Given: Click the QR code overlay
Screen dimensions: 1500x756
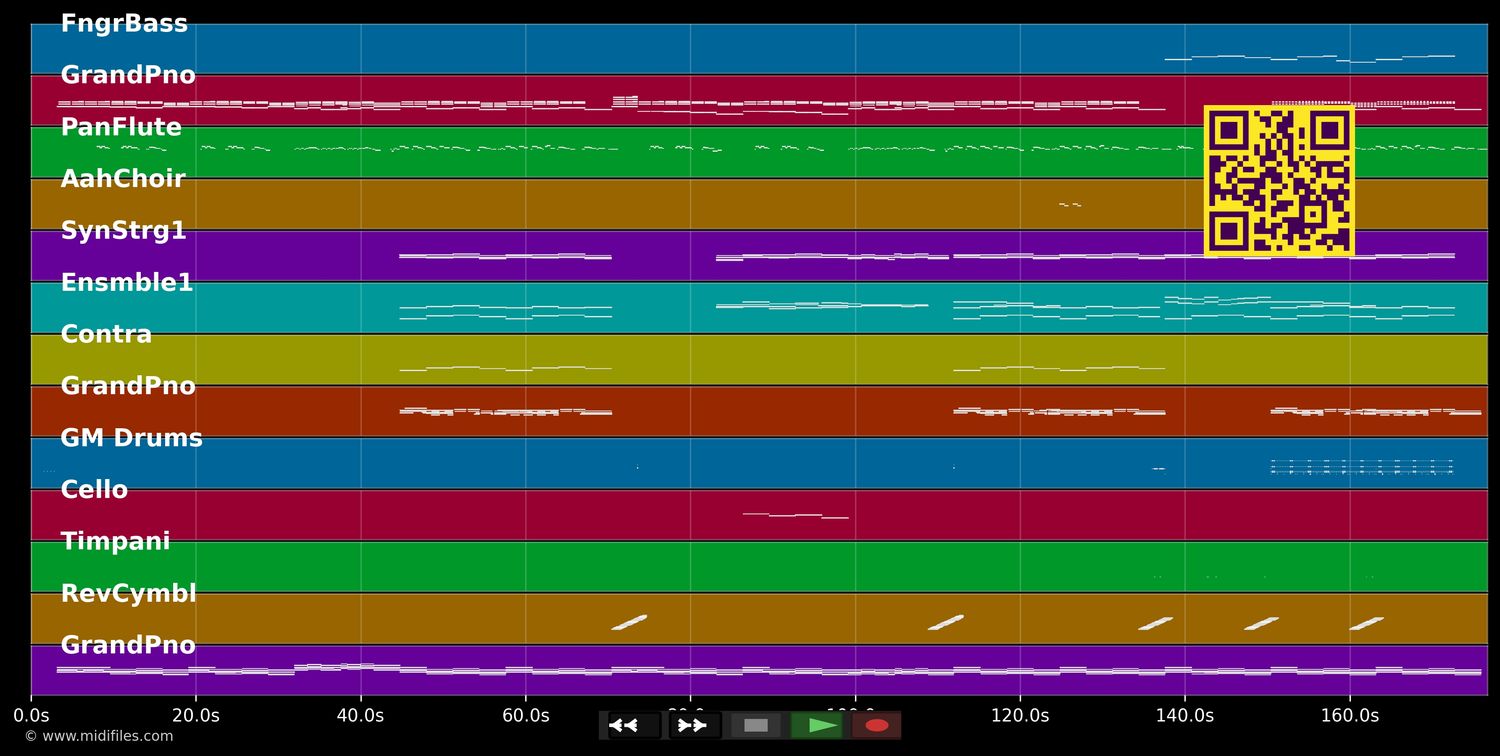Looking at the screenshot, I should (1280, 180).
